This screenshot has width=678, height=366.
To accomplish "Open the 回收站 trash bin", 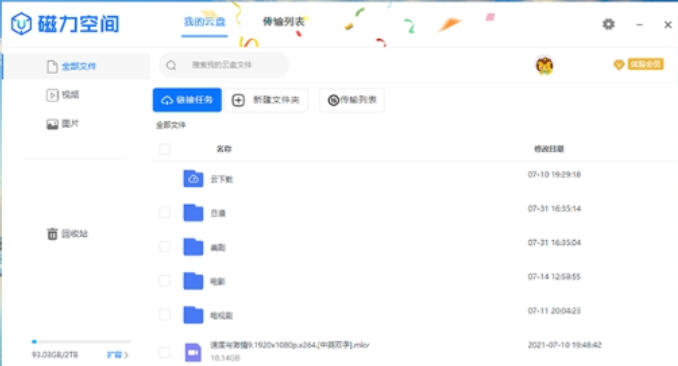I will click(67, 234).
